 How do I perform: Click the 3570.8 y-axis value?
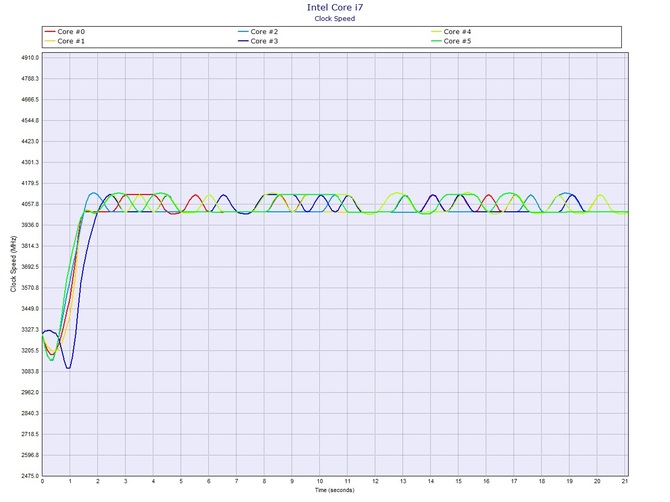[30, 288]
